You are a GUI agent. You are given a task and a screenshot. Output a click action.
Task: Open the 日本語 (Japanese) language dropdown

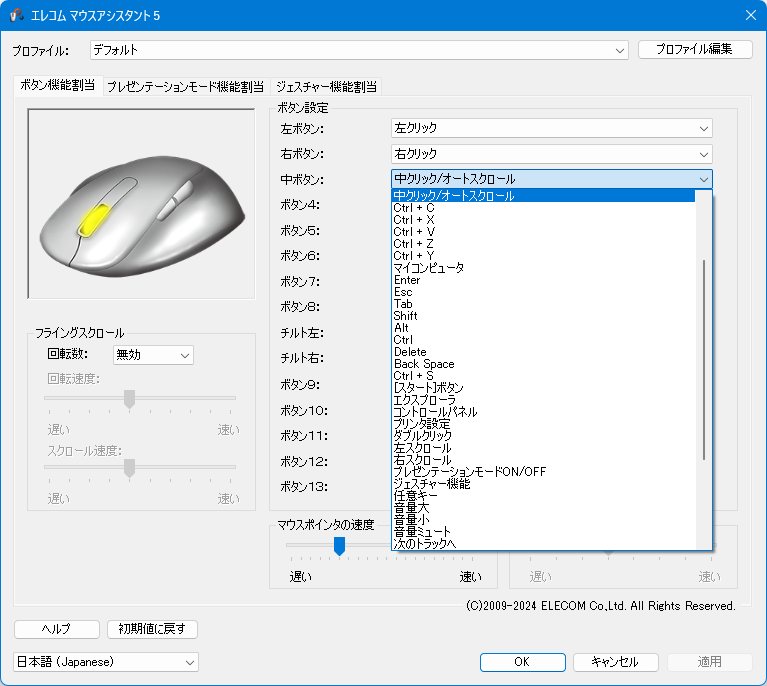point(106,662)
